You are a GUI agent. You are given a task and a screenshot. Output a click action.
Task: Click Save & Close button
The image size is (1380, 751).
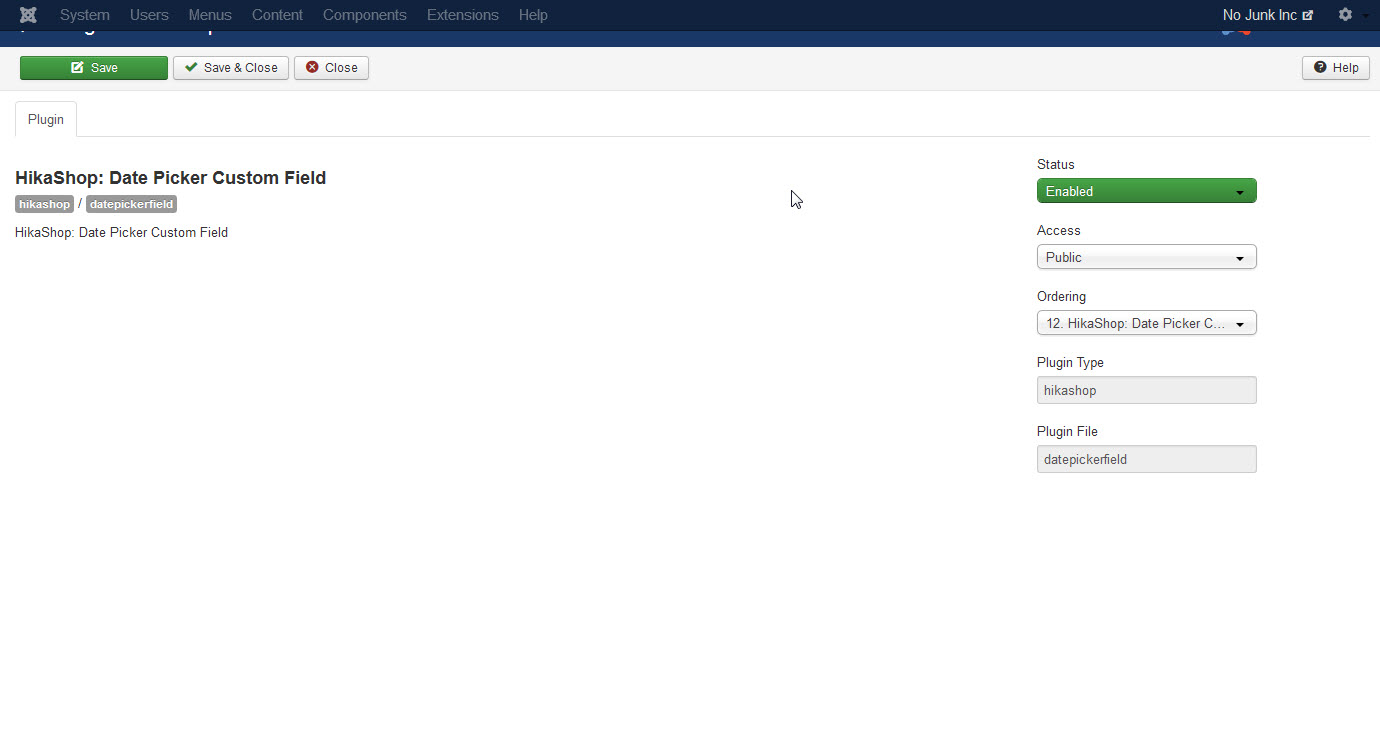[231, 68]
